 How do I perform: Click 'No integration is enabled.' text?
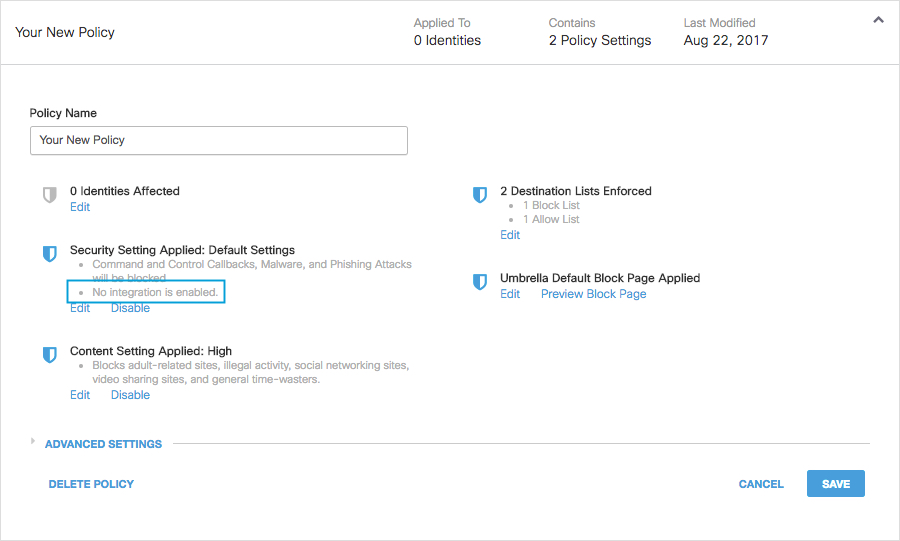(x=155, y=292)
